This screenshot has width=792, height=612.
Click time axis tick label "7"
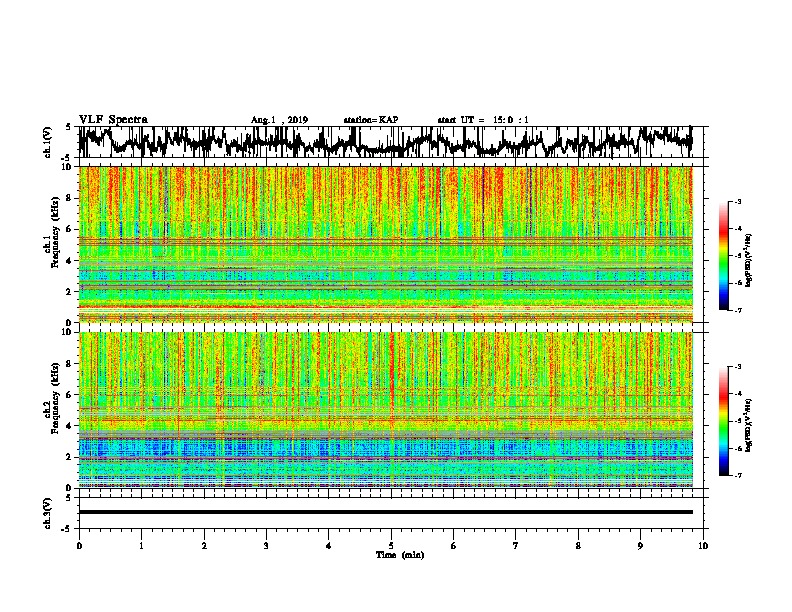tap(516, 545)
